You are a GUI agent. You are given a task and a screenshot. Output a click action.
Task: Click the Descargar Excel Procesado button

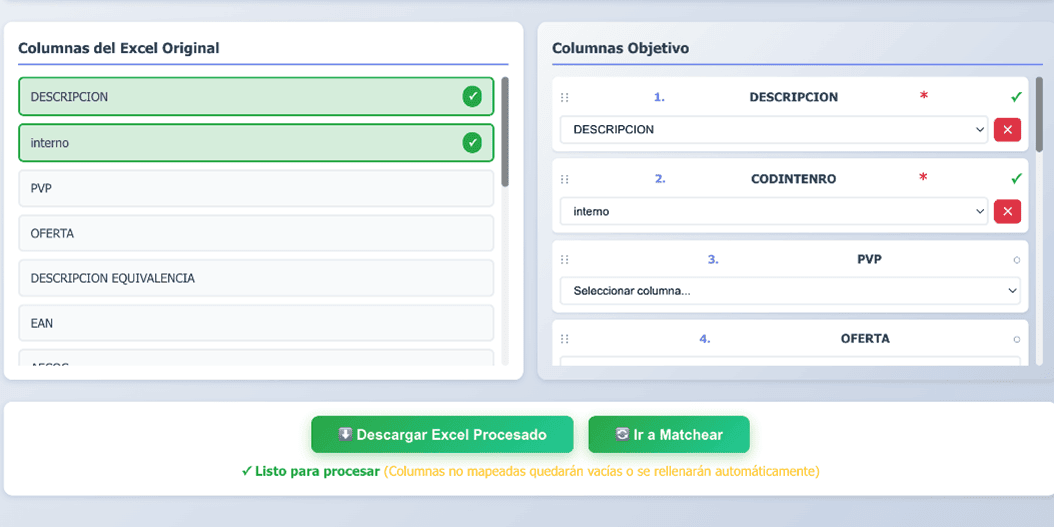442,435
